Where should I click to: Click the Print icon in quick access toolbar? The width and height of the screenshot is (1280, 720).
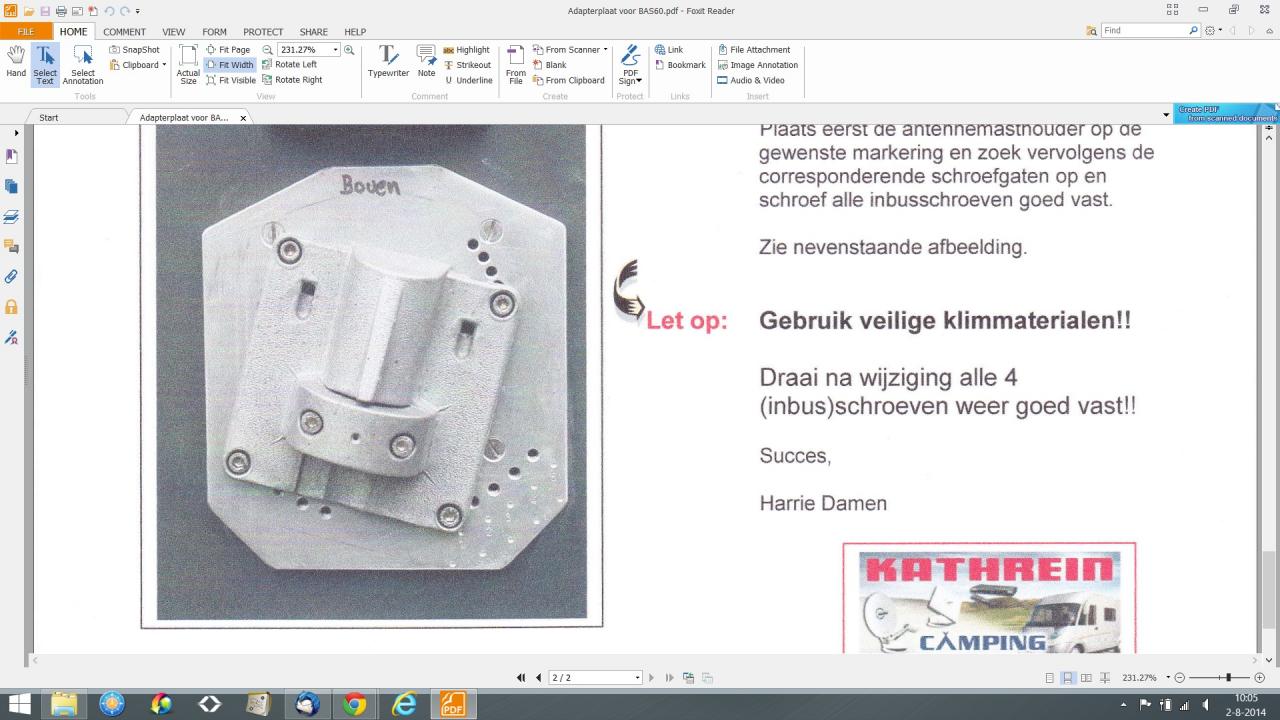pyautogui.click(x=61, y=11)
